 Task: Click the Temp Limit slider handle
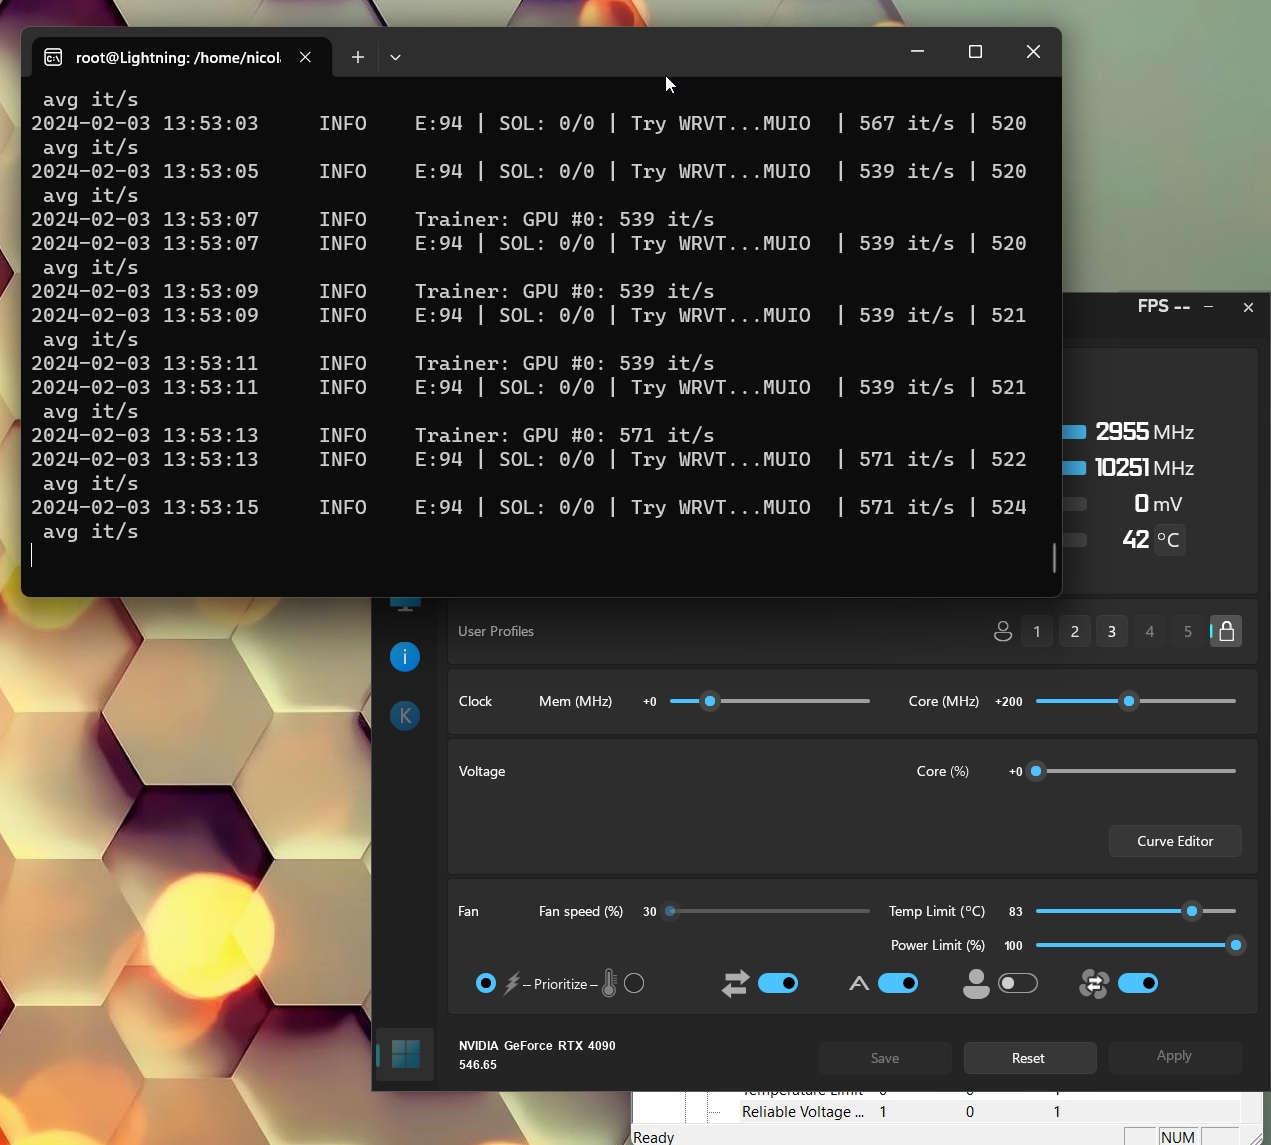1191,912
